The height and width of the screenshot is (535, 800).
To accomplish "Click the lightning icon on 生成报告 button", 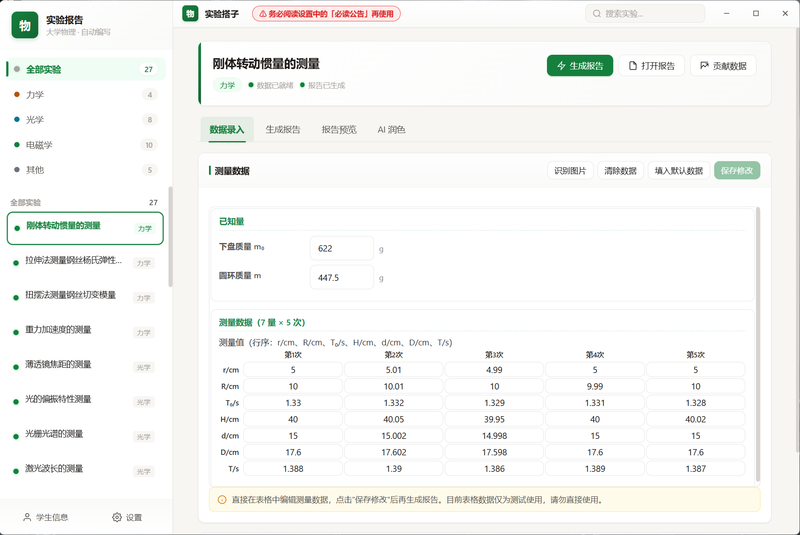I will (x=561, y=66).
